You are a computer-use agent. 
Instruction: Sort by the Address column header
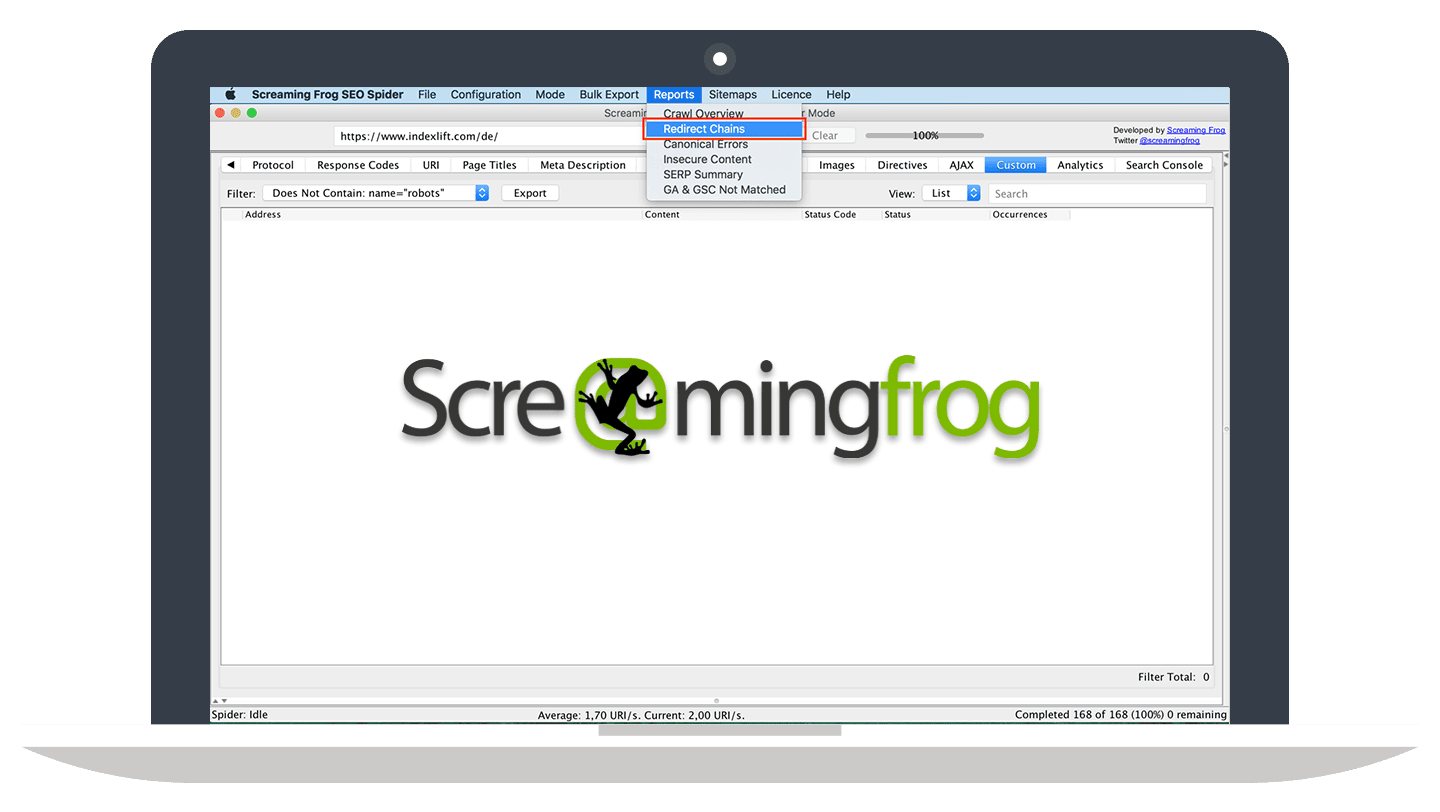(442, 215)
